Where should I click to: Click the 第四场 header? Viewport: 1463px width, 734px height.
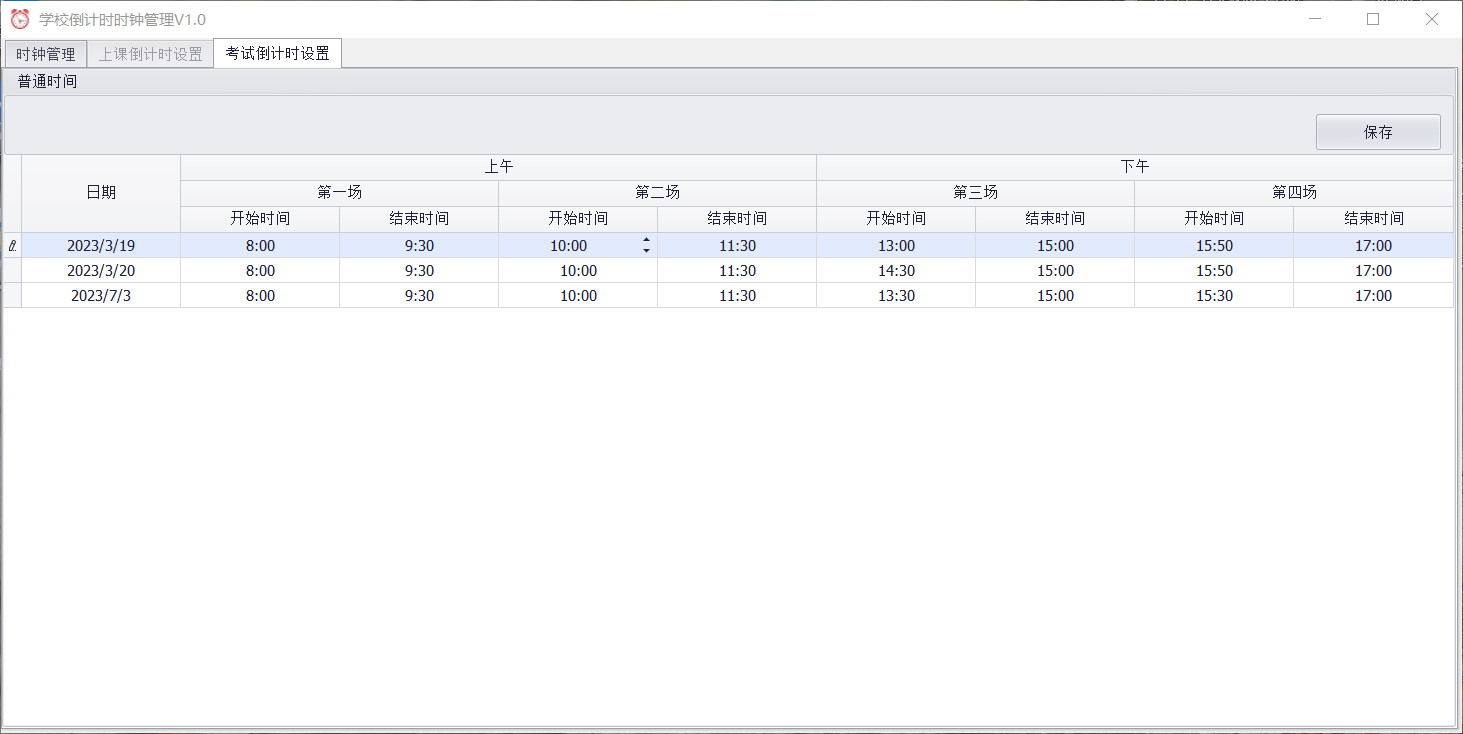tap(1294, 193)
